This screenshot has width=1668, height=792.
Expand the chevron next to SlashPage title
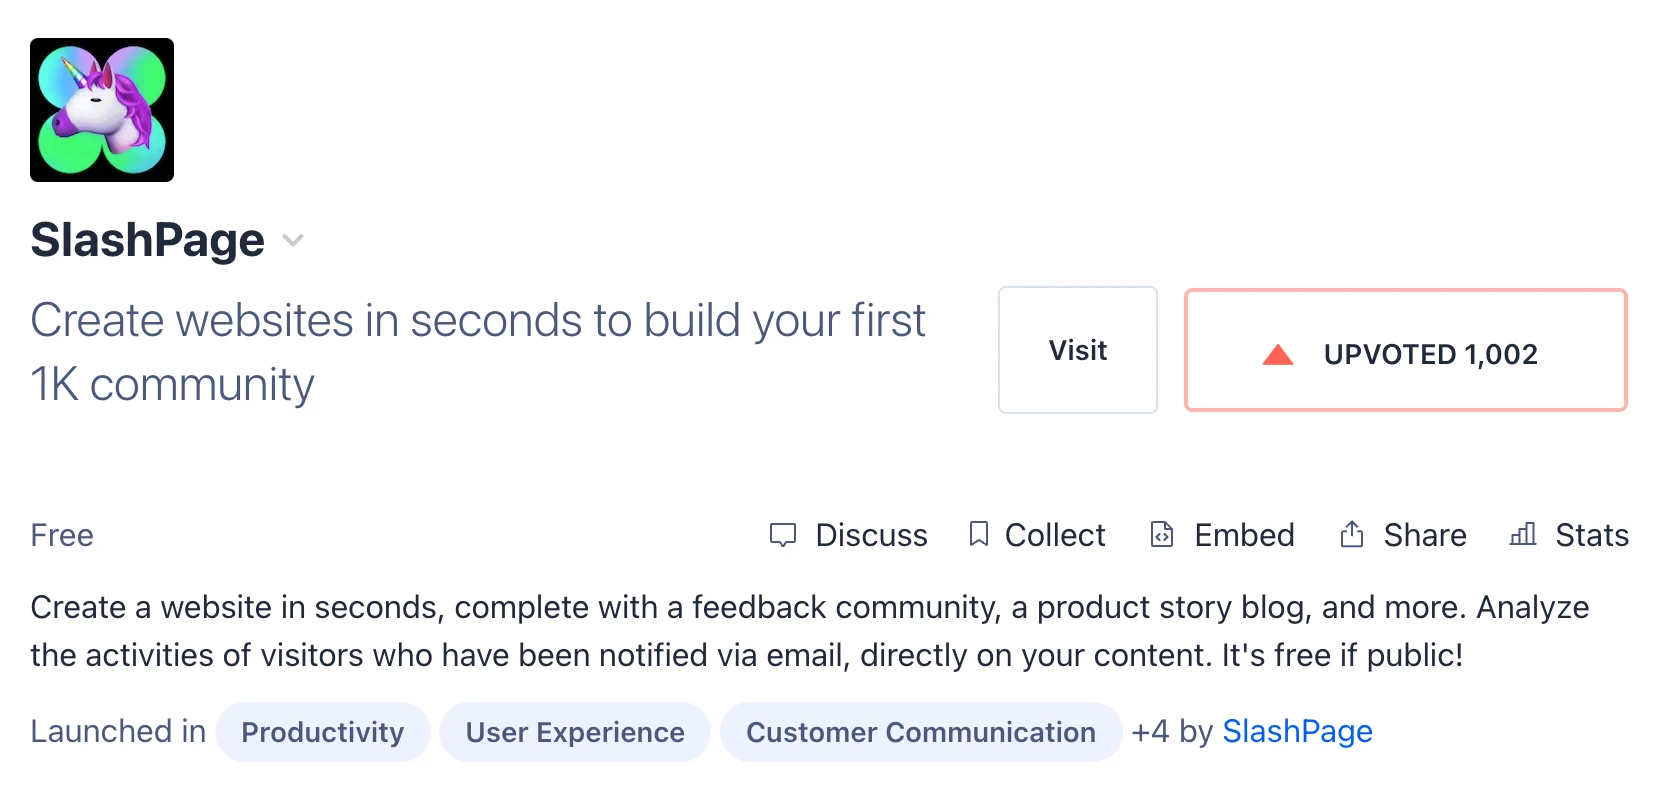[x=292, y=240]
